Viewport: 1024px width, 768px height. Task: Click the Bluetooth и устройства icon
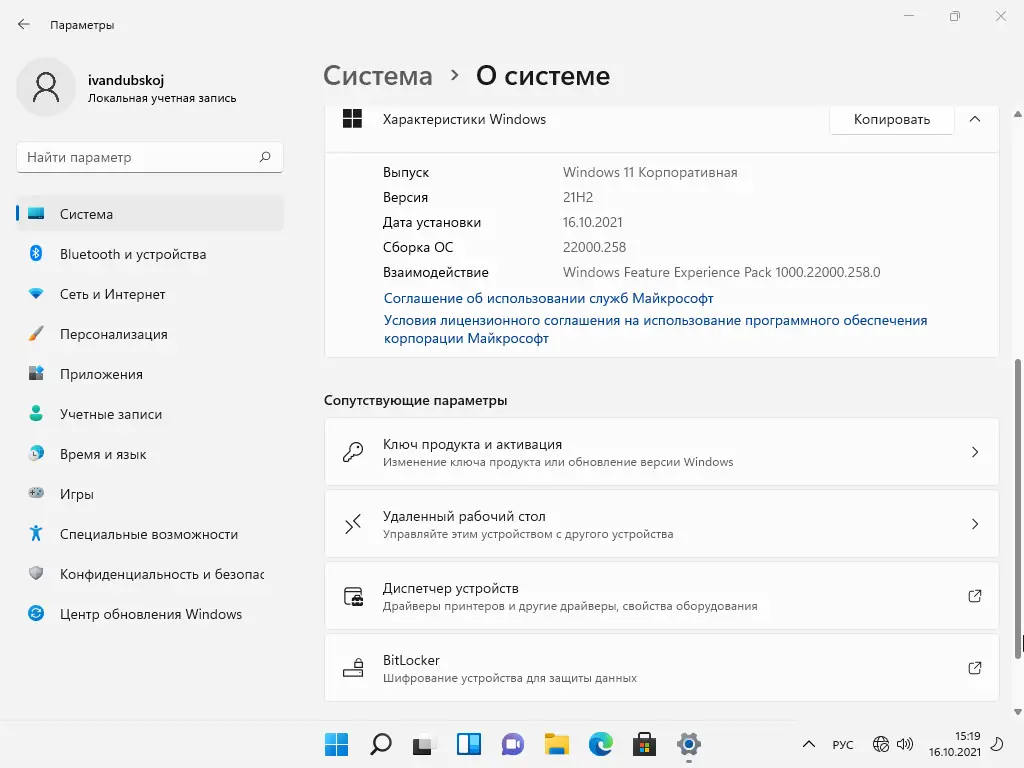[x=36, y=254]
